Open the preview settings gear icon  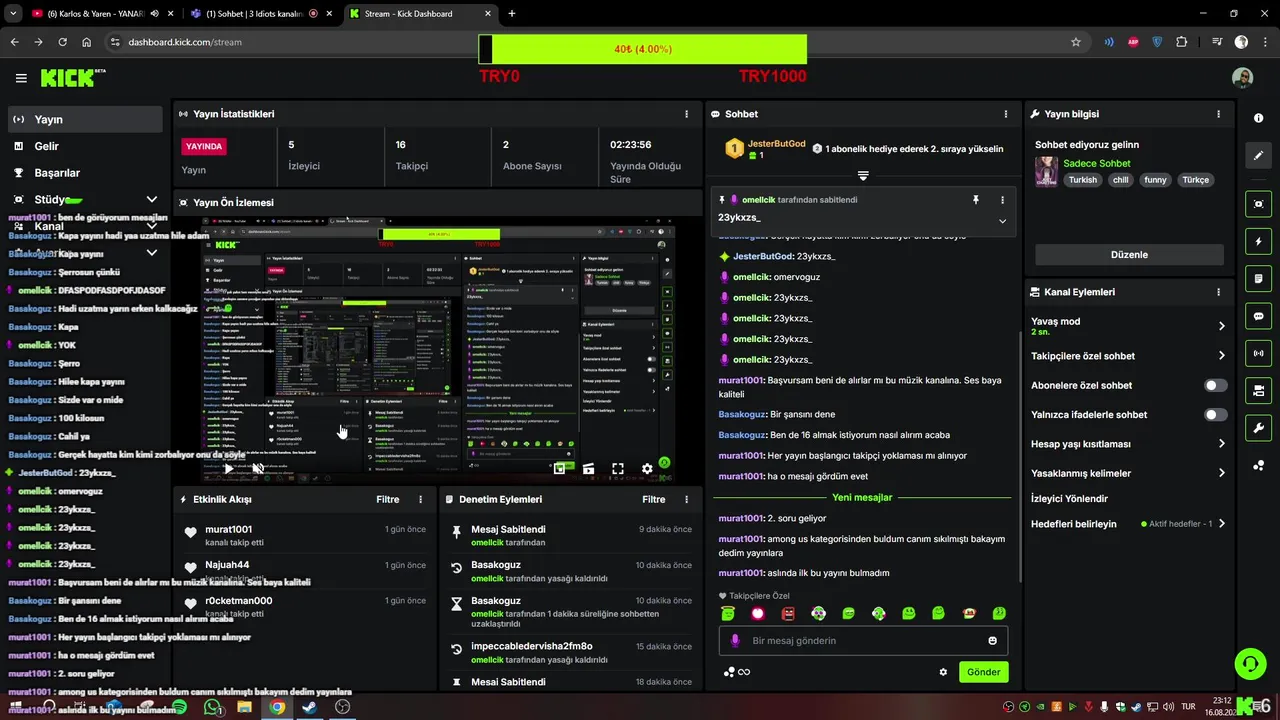[647, 468]
